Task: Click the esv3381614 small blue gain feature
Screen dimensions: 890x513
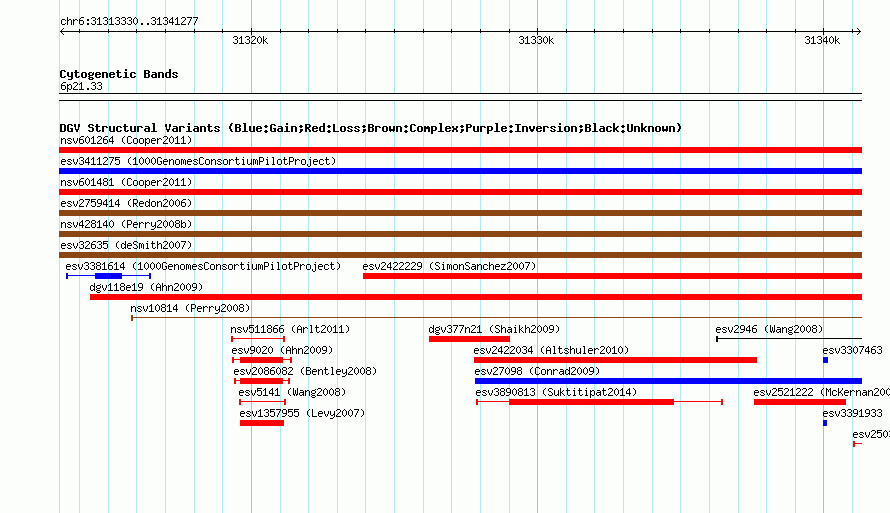Action: click(108, 276)
